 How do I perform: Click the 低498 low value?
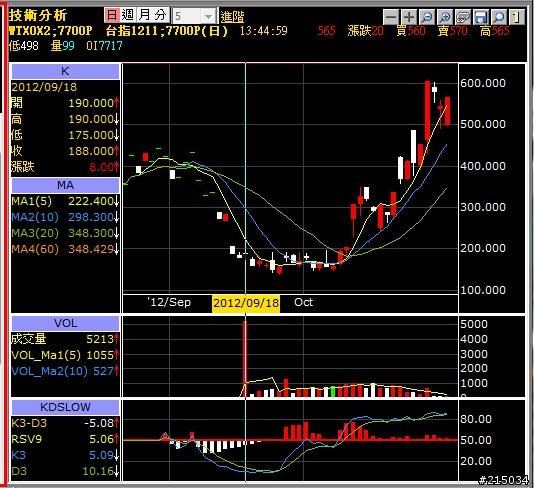(24, 46)
